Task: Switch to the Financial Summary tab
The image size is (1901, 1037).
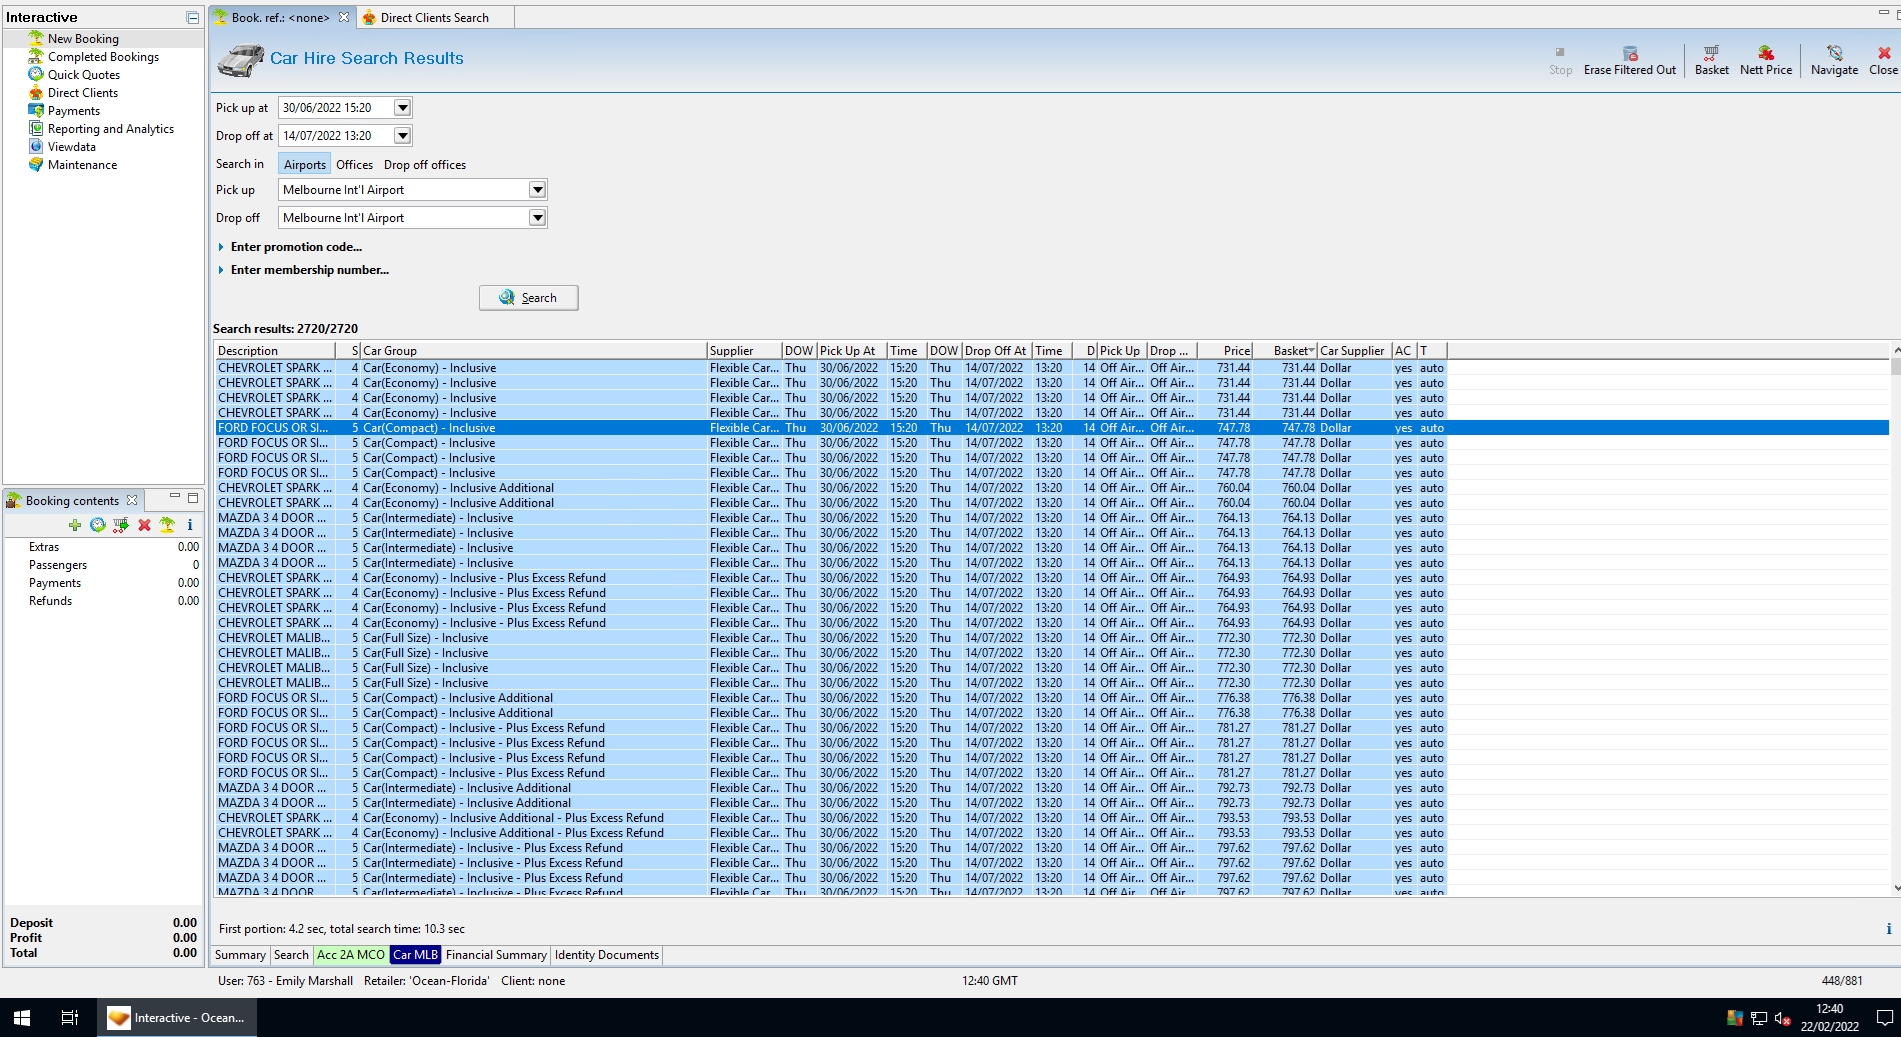Action: tap(496, 955)
